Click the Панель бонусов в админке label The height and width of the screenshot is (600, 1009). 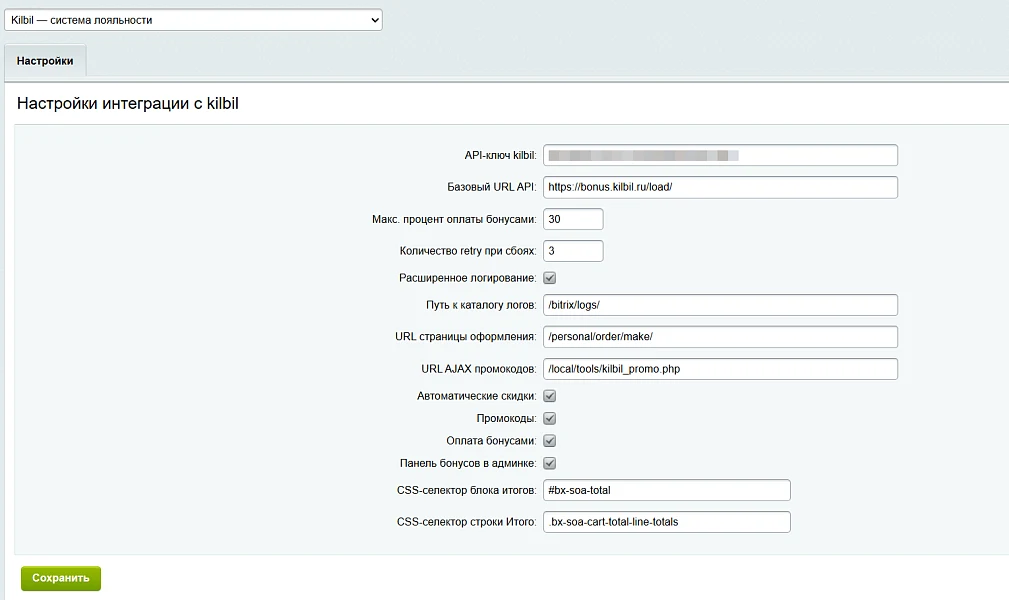pos(468,464)
